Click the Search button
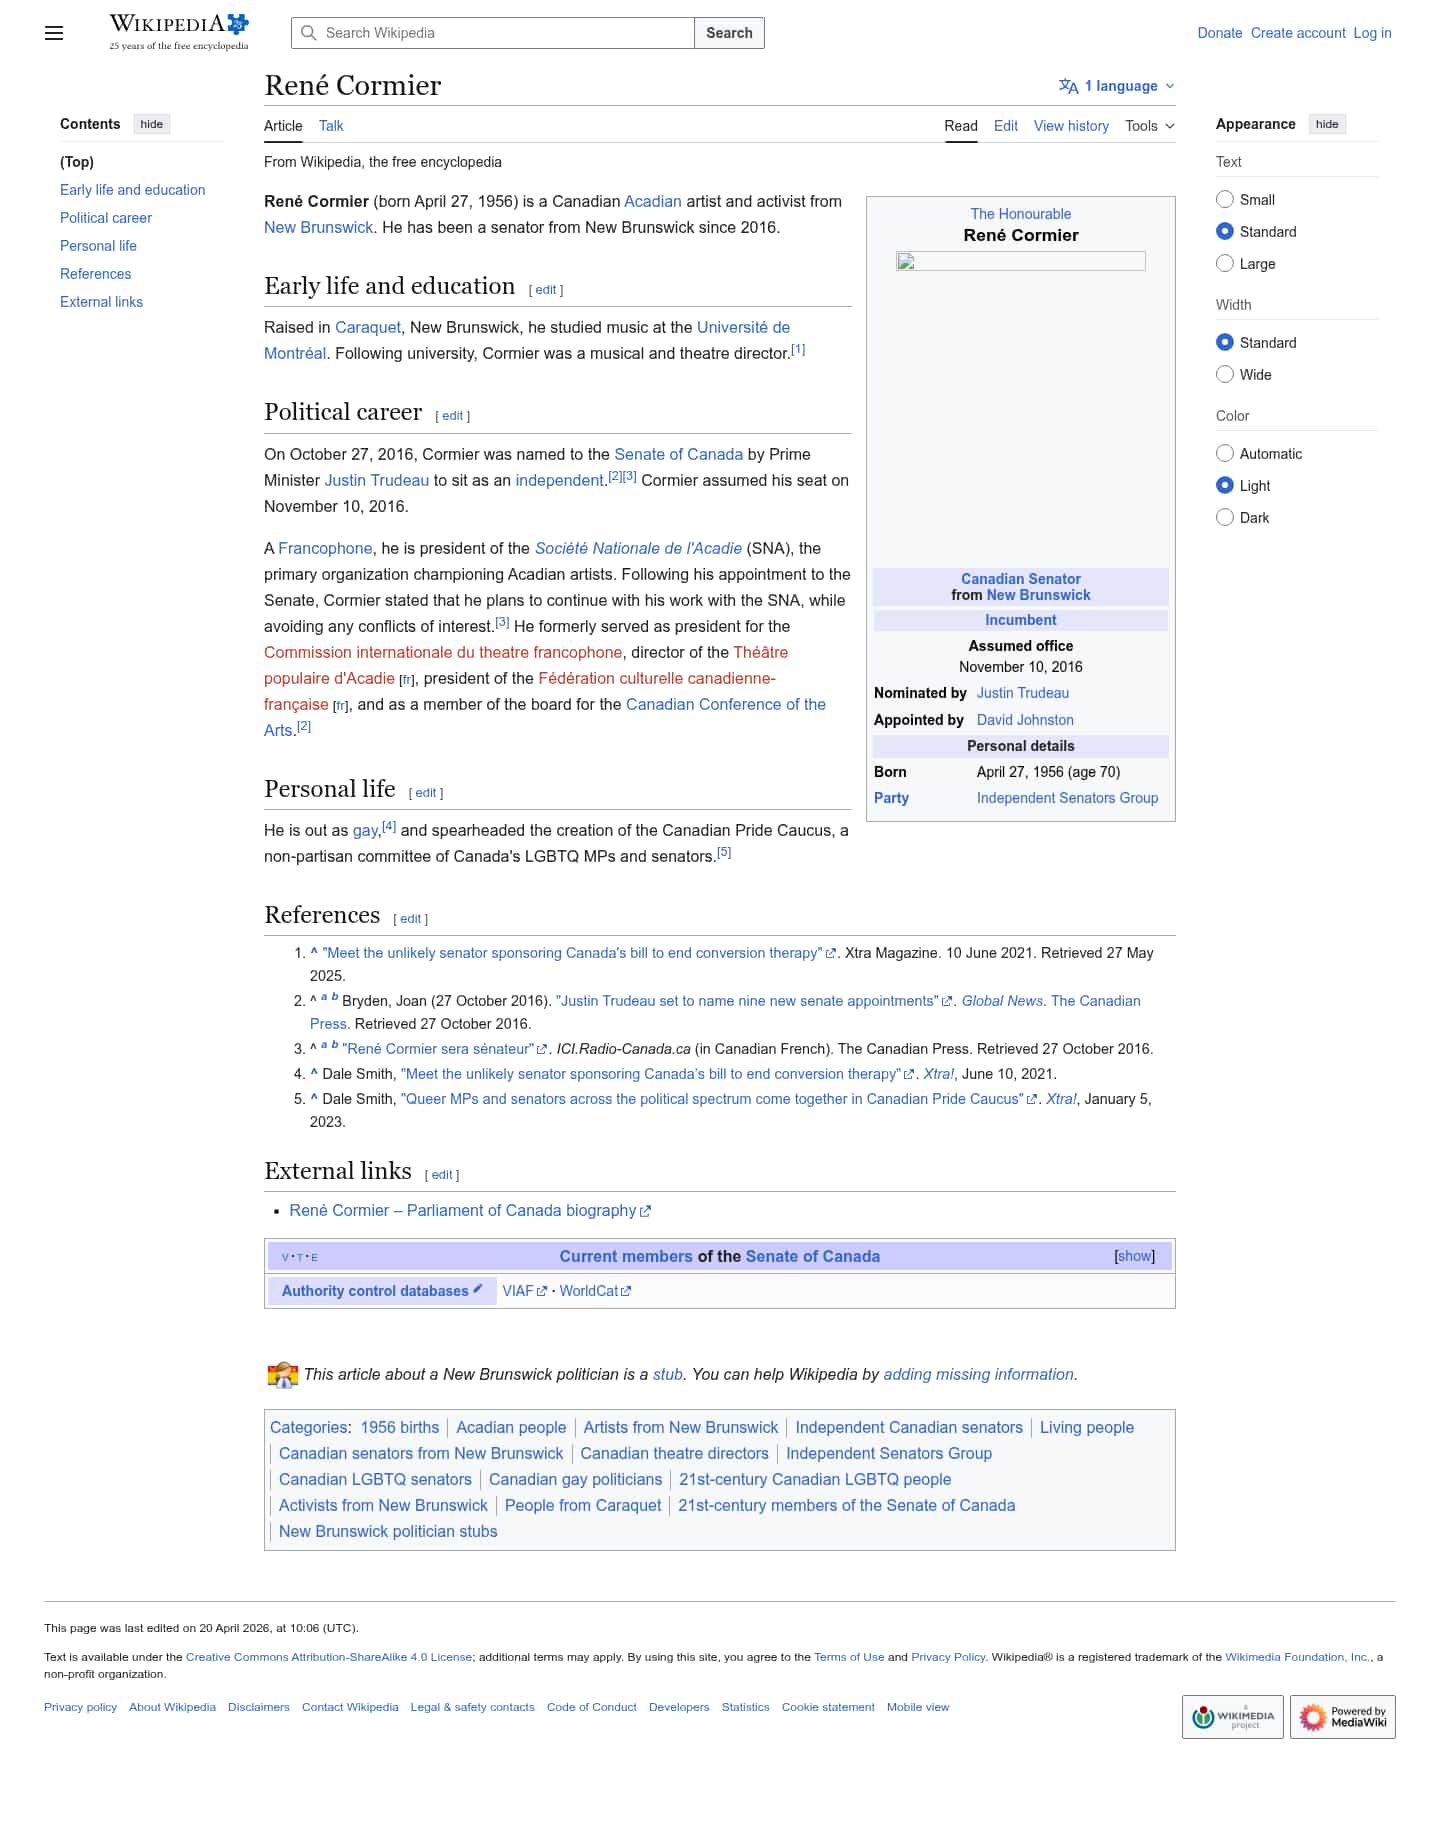 [x=729, y=33]
